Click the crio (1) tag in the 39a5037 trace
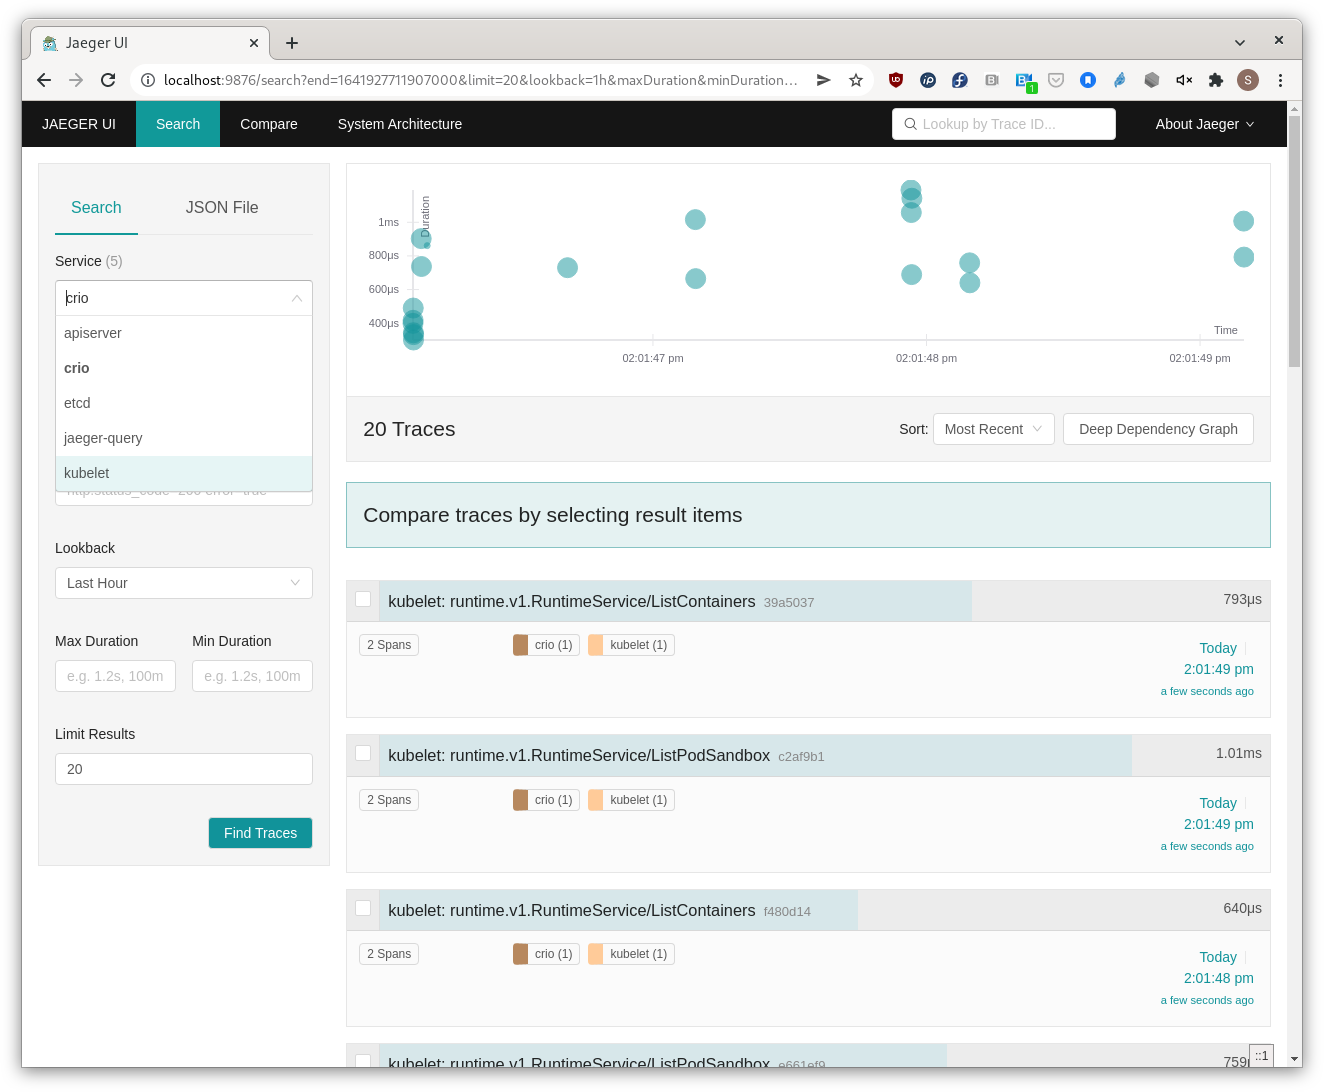Viewport: 1324px width, 1092px height. tap(546, 645)
